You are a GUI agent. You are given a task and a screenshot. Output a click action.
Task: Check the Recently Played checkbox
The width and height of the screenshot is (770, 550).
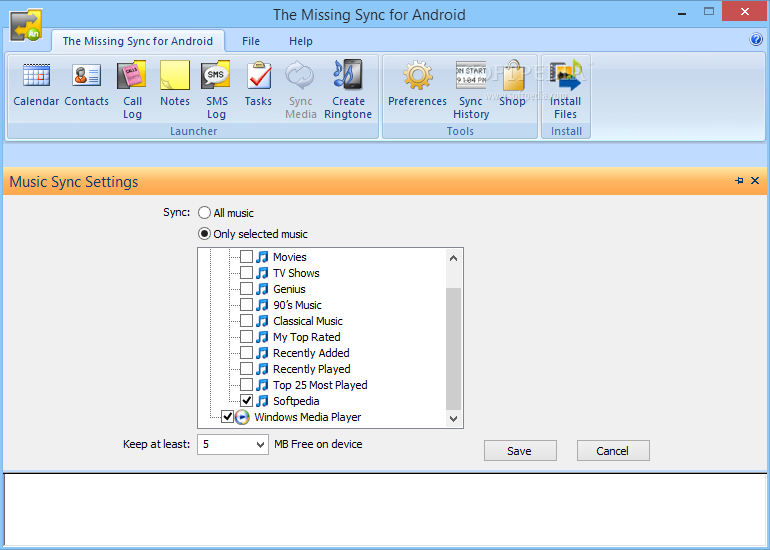(x=247, y=369)
